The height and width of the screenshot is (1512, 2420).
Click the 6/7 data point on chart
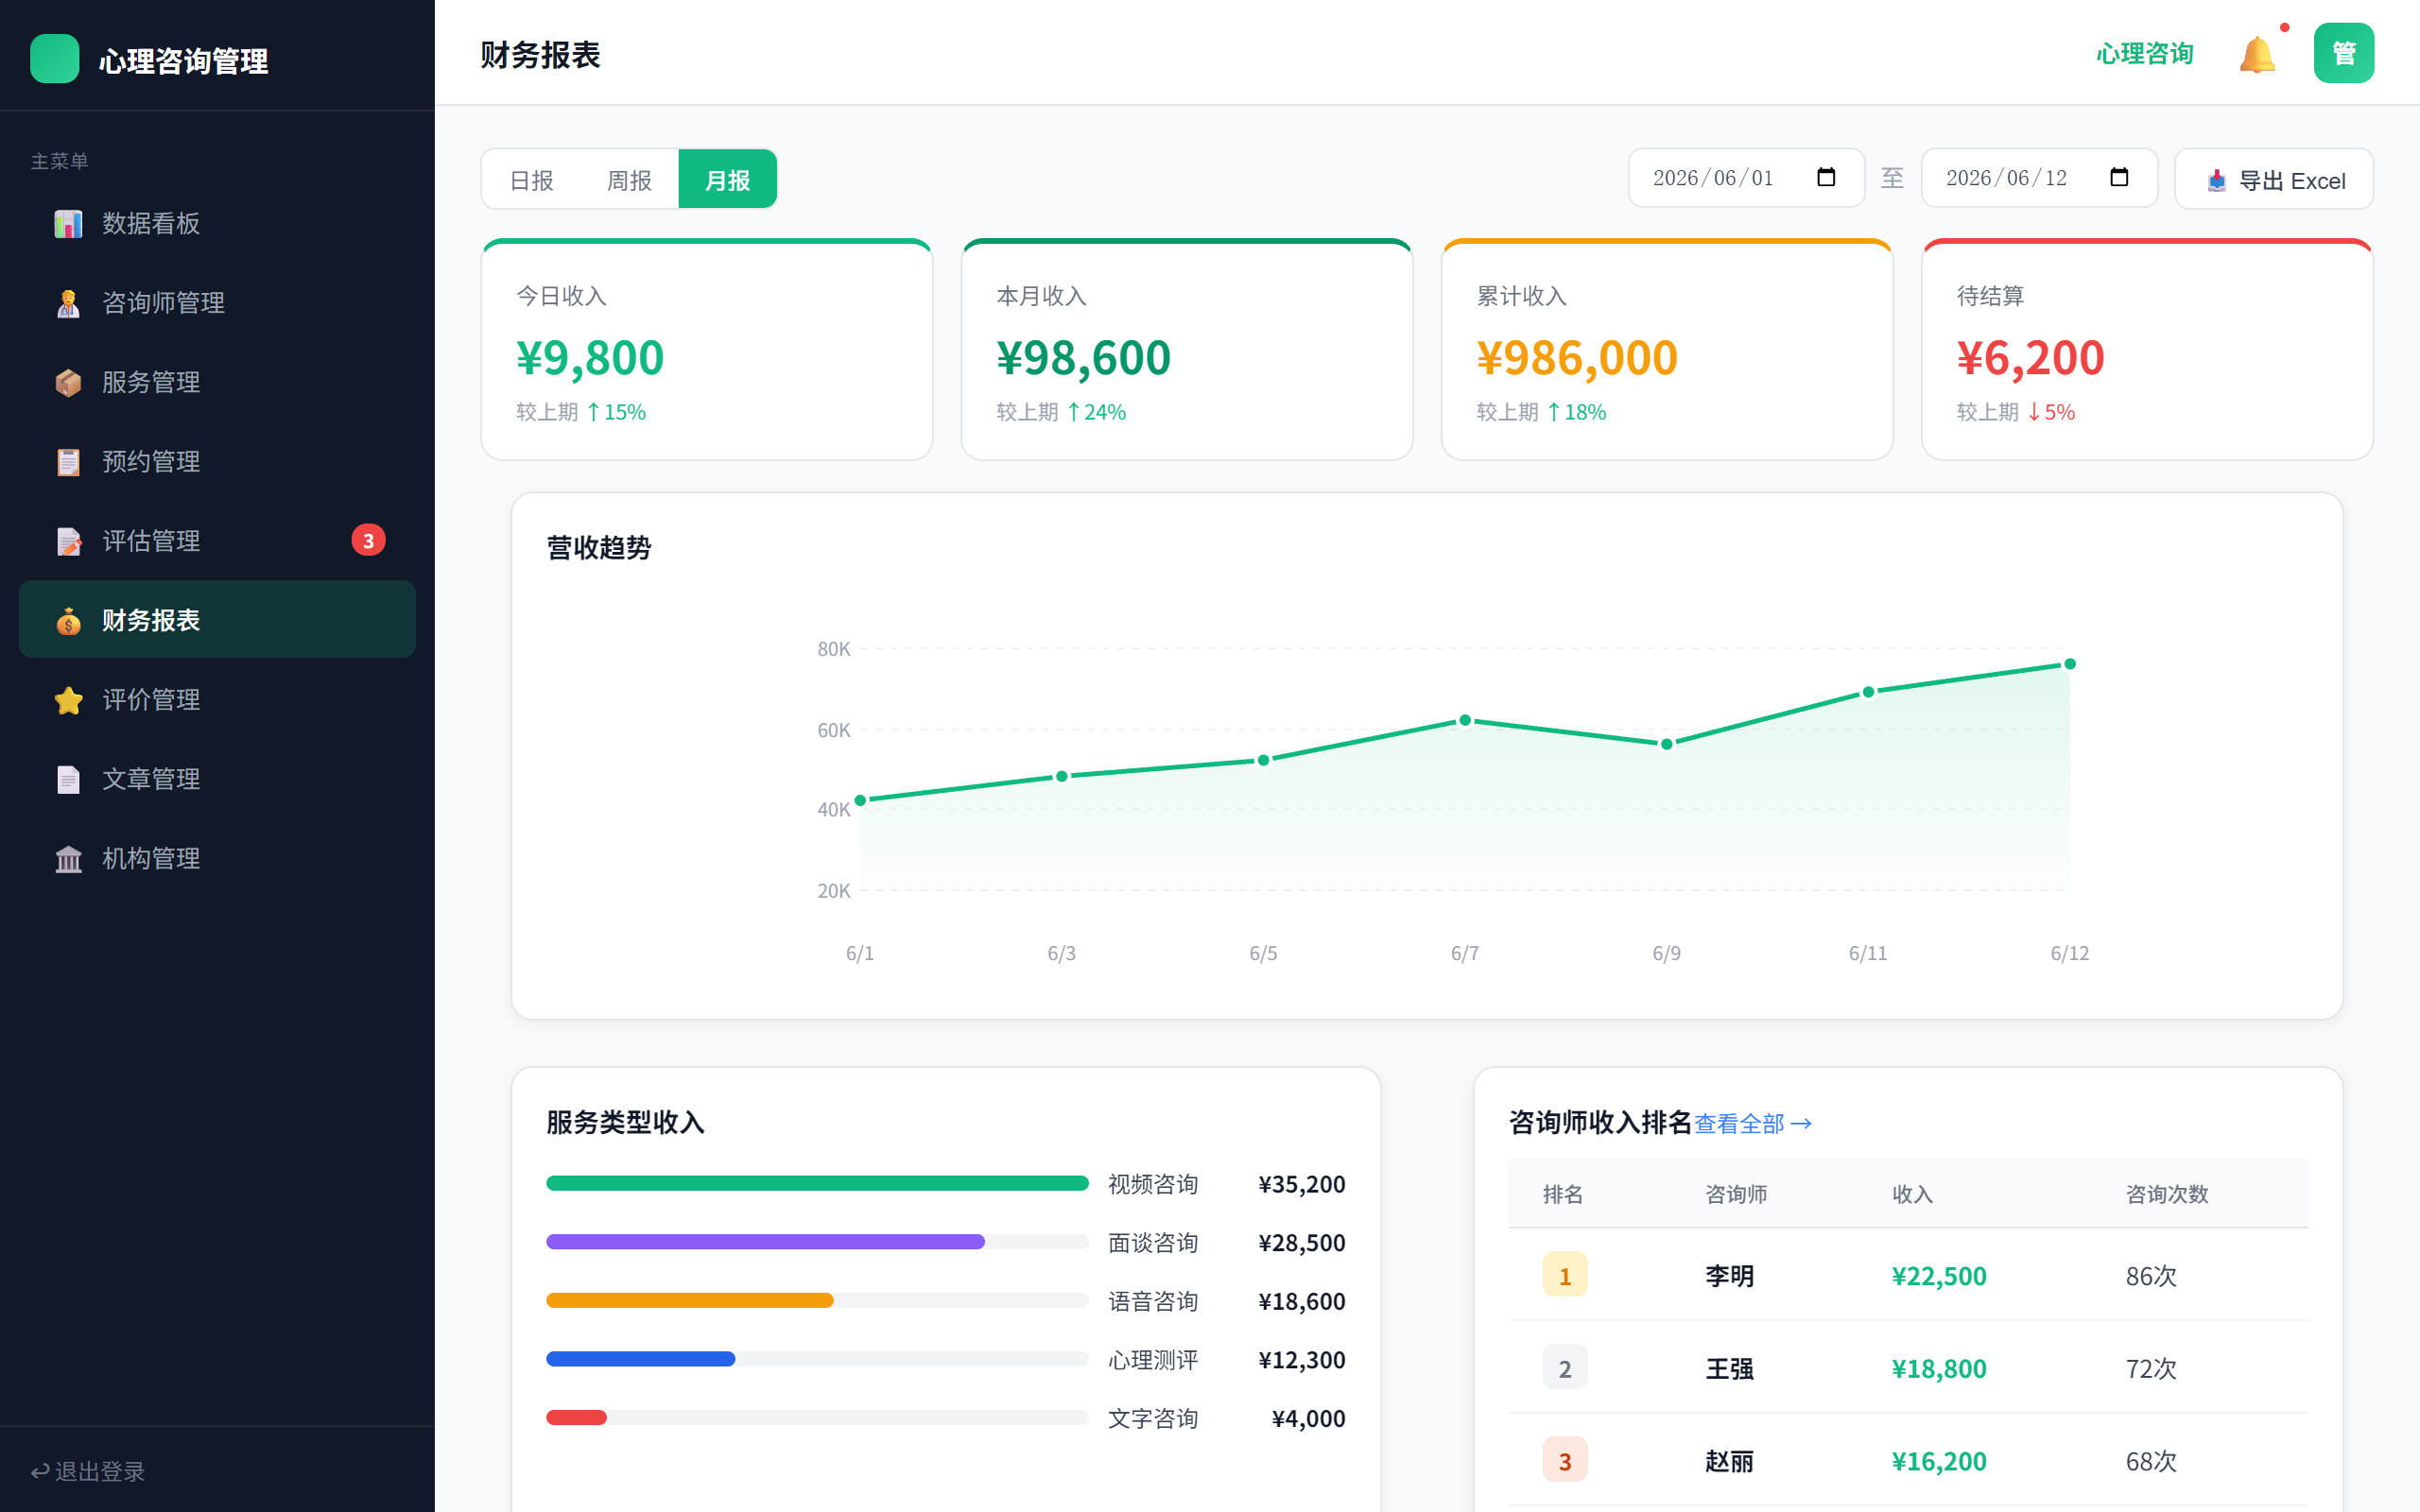1465,720
